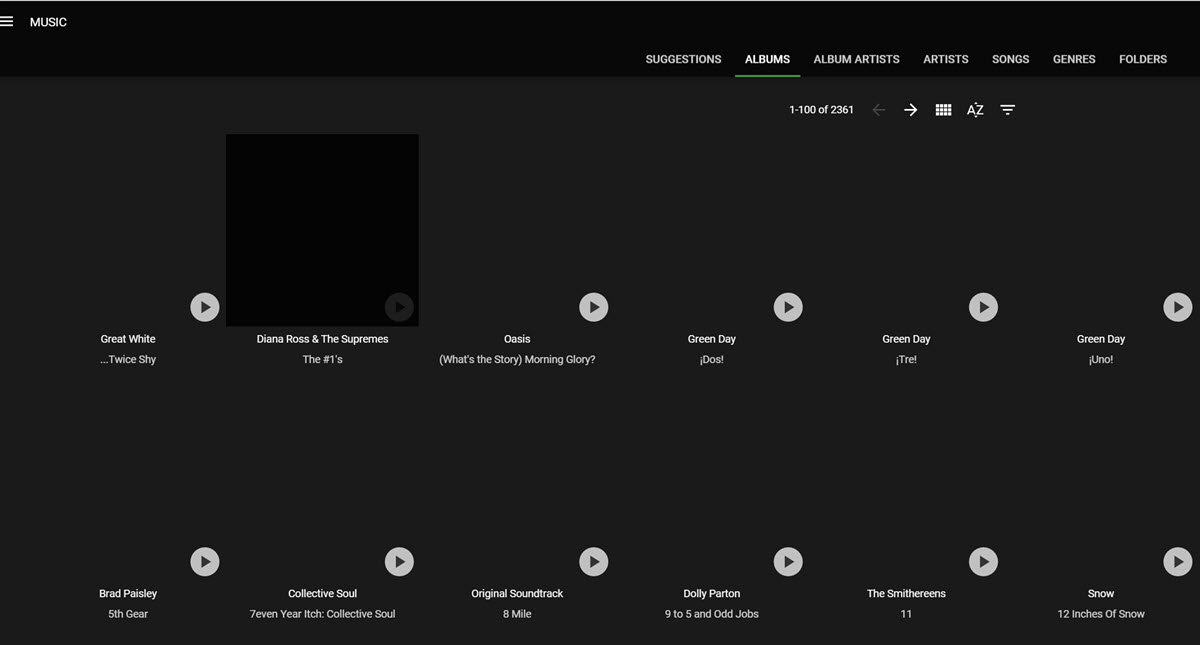Play Green Day ¡Uno! album
Image resolution: width=1200 pixels, height=645 pixels.
[1177, 307]
